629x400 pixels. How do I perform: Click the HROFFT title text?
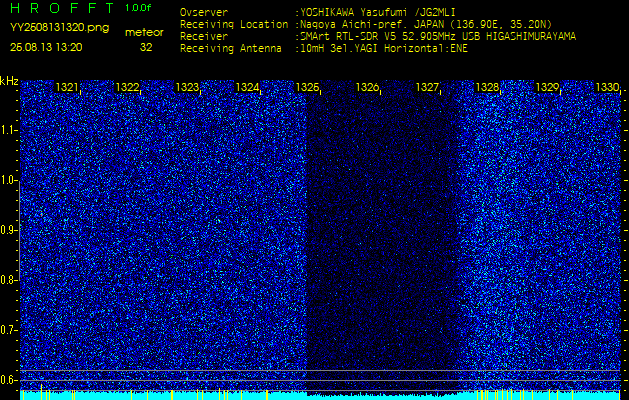(x=63, y=8)
